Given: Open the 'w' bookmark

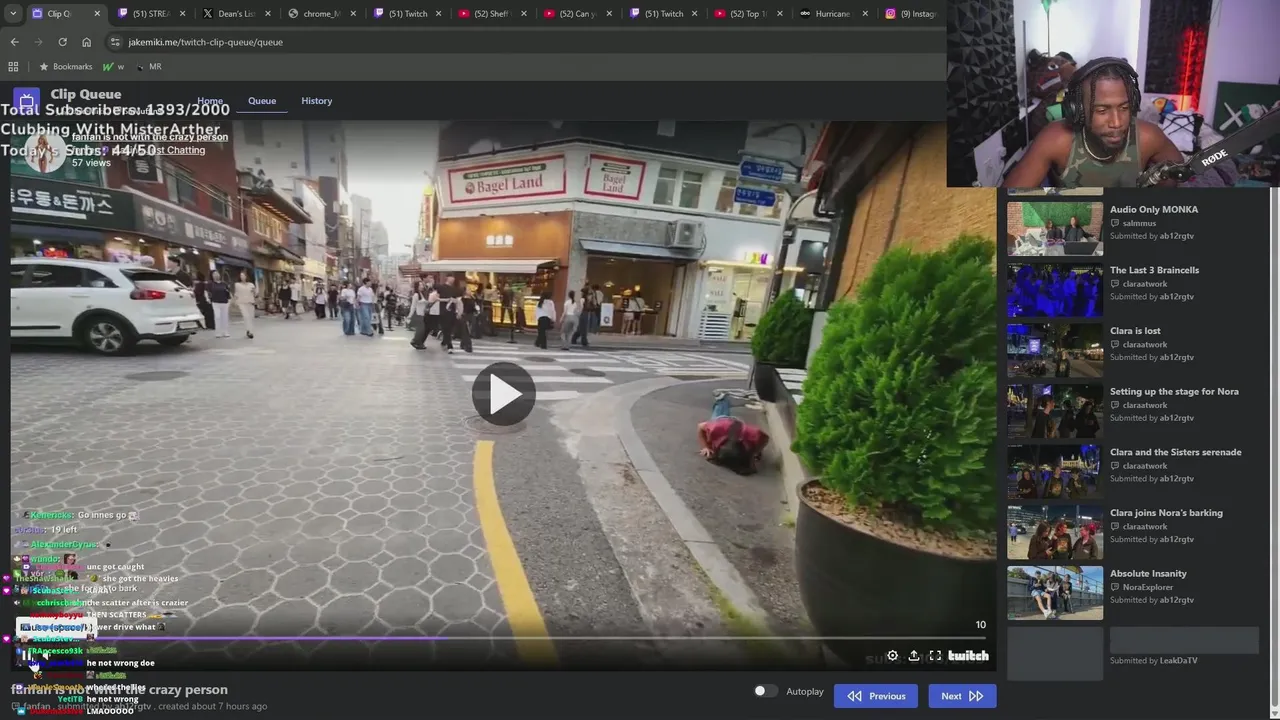Looking at the screenshot, I should tap(113, 67).
